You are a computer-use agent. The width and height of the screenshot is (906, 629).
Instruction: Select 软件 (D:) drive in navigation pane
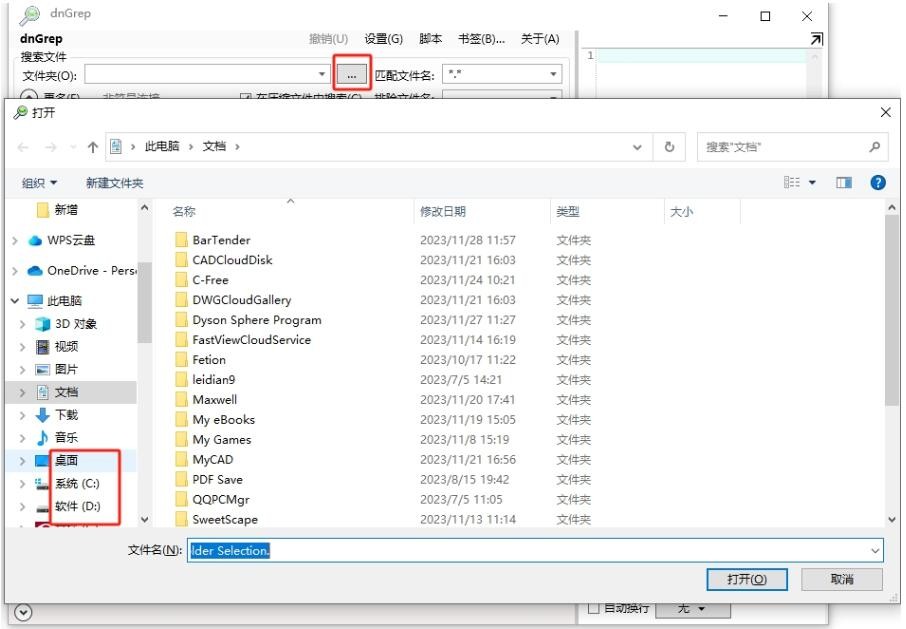77,507
